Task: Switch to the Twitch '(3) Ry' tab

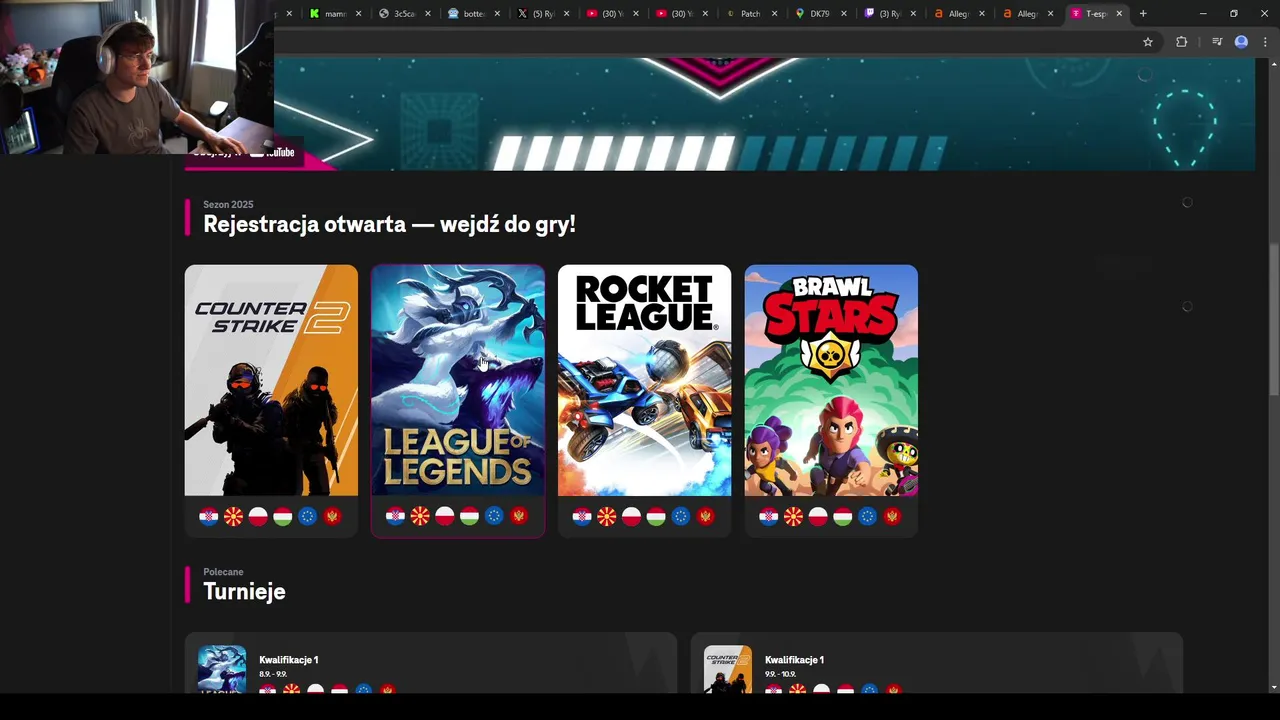Action: 889,13
